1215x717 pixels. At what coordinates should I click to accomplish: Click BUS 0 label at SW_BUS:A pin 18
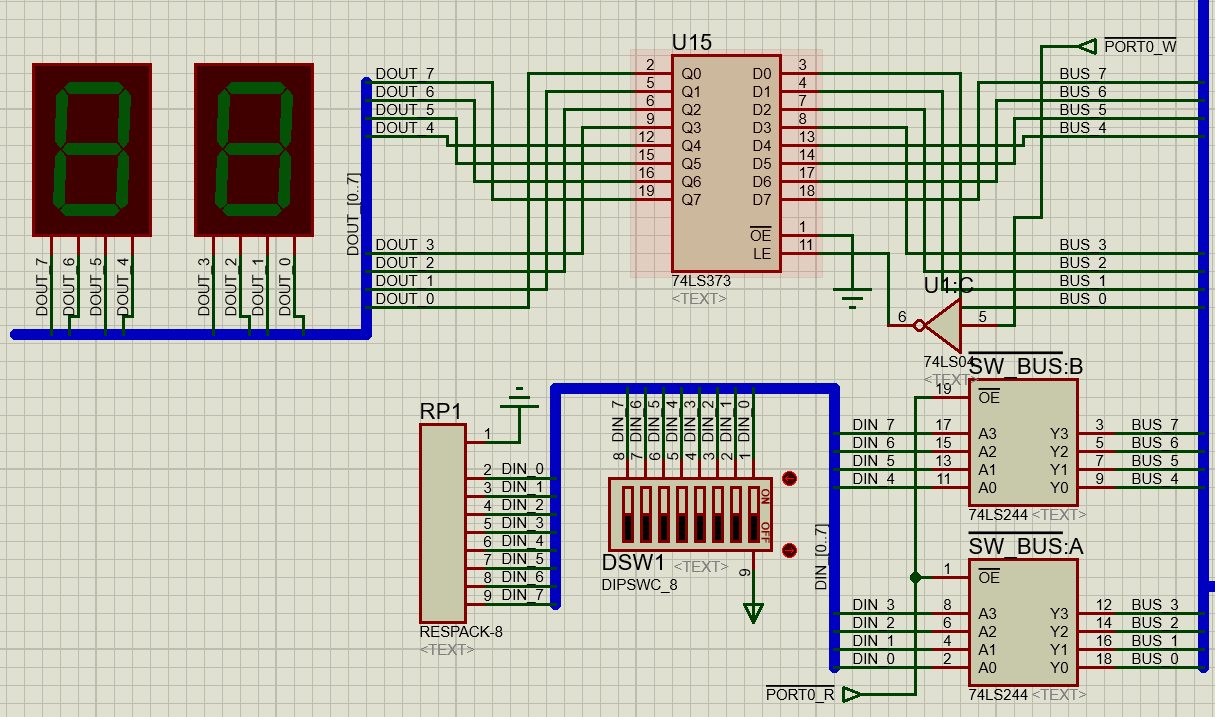[x=1155, y=659]
